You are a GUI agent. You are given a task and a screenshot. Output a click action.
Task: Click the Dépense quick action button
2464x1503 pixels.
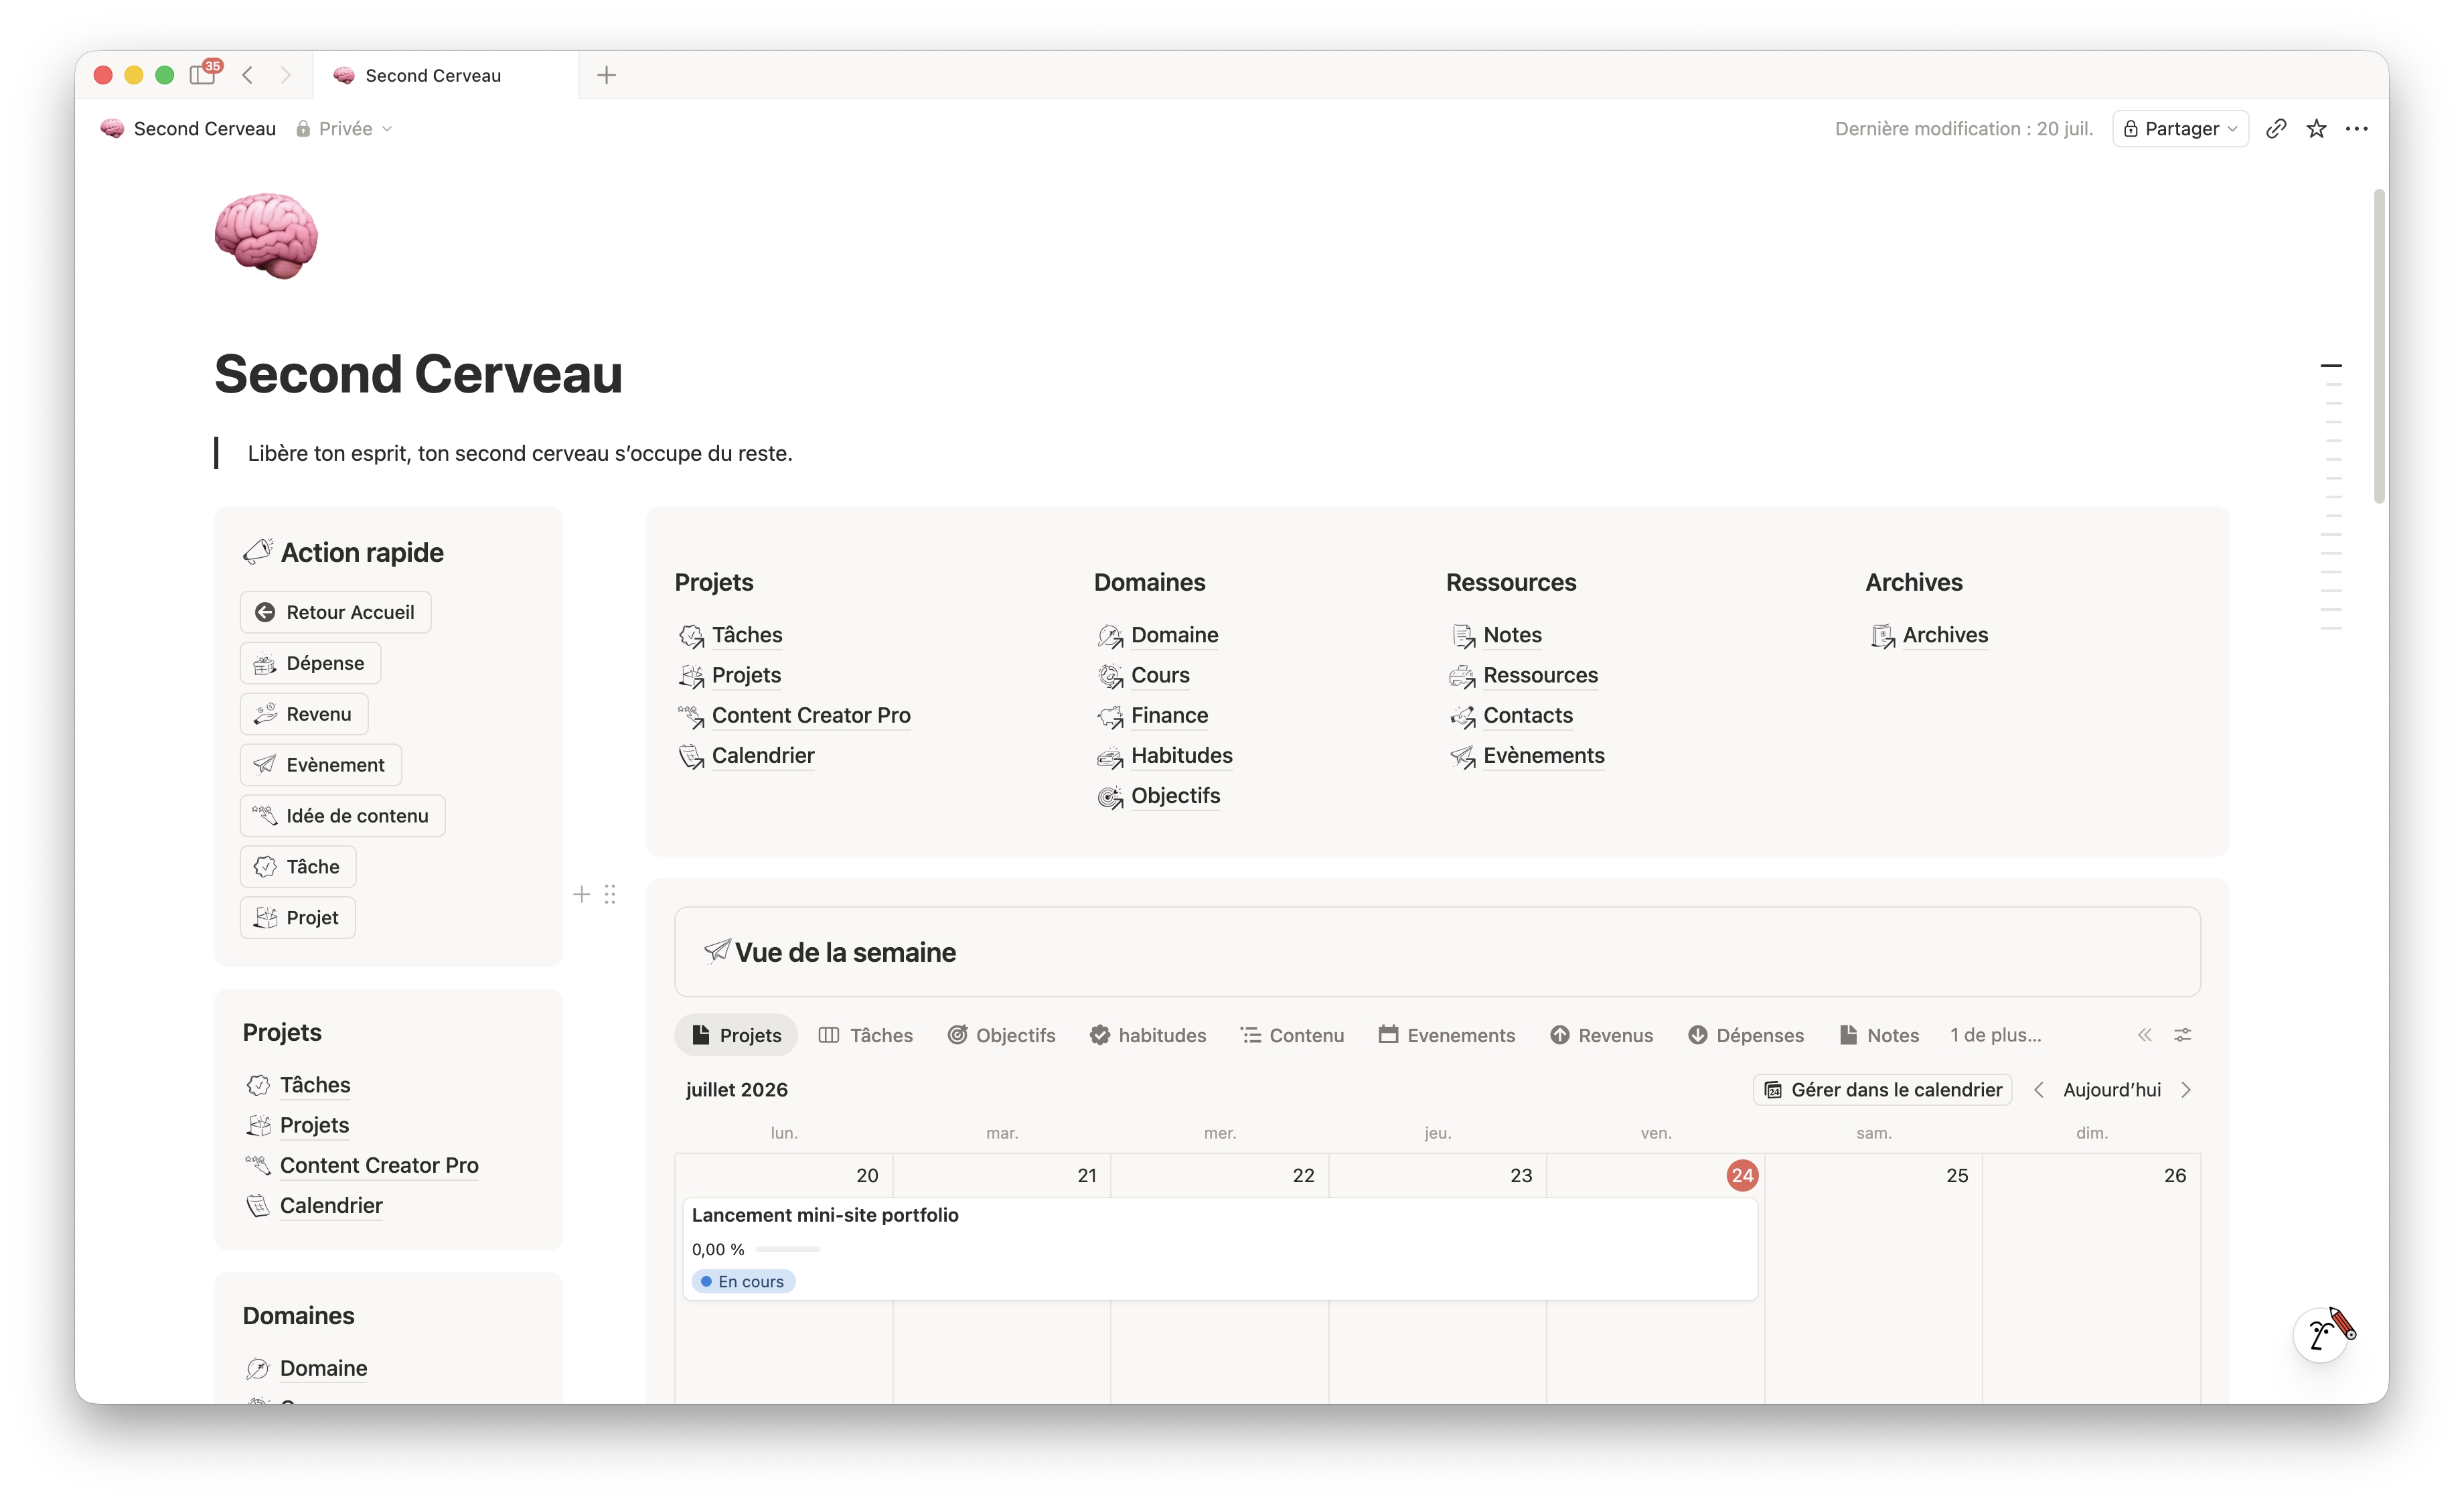point(310,663)
